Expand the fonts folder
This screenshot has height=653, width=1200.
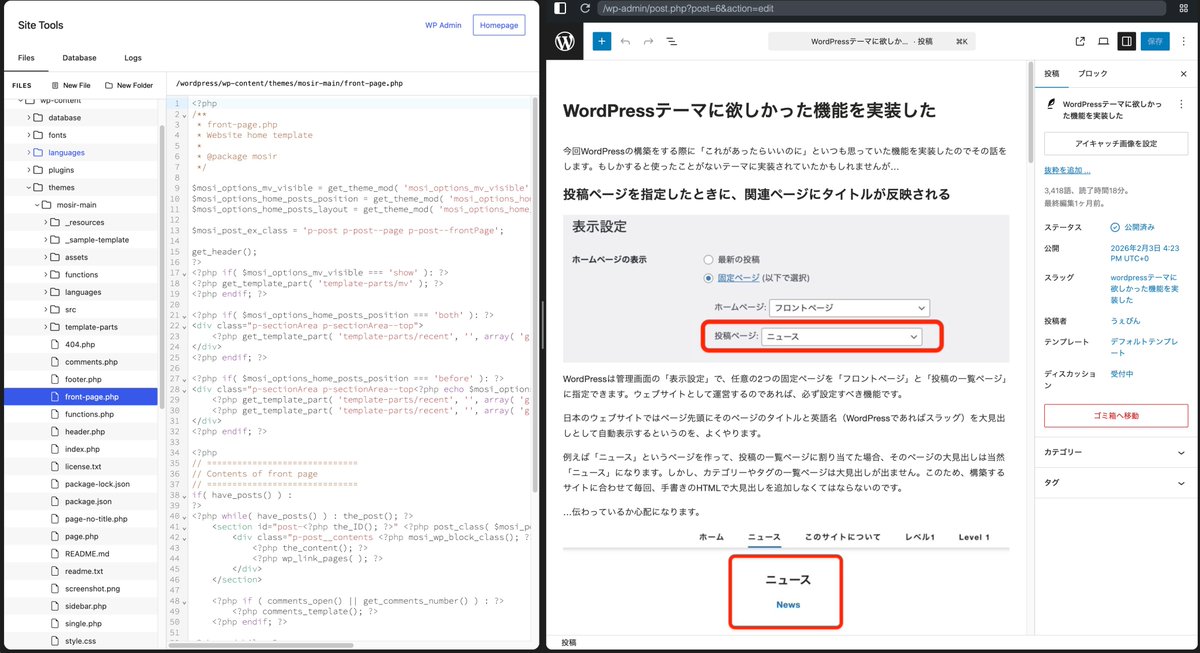pos(27,135)
